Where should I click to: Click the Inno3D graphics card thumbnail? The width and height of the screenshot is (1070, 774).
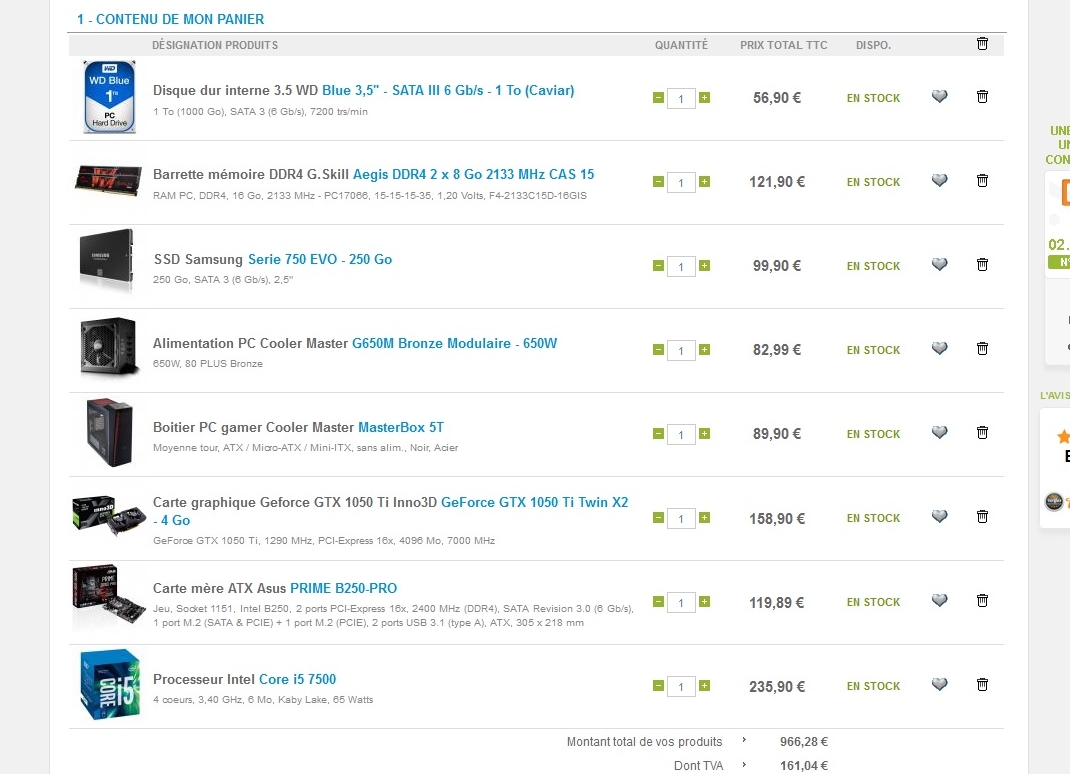(109, 515)
